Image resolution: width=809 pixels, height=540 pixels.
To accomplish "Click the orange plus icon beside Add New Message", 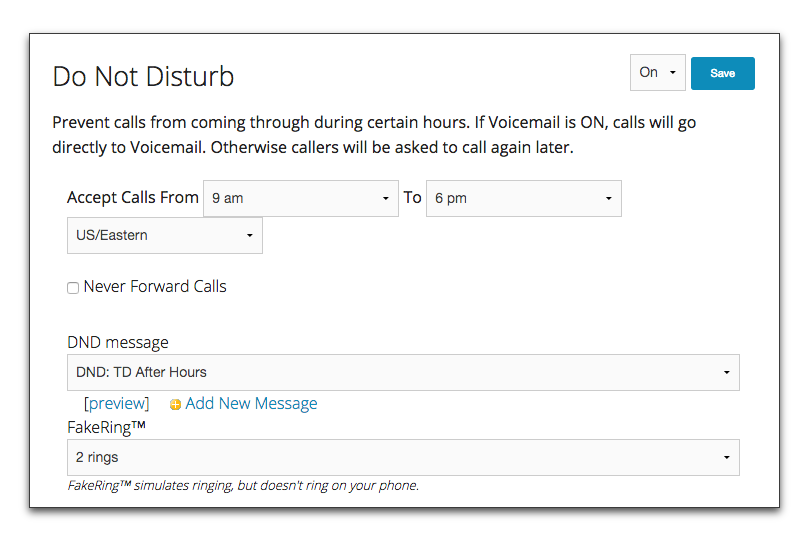I will (175, 405).
